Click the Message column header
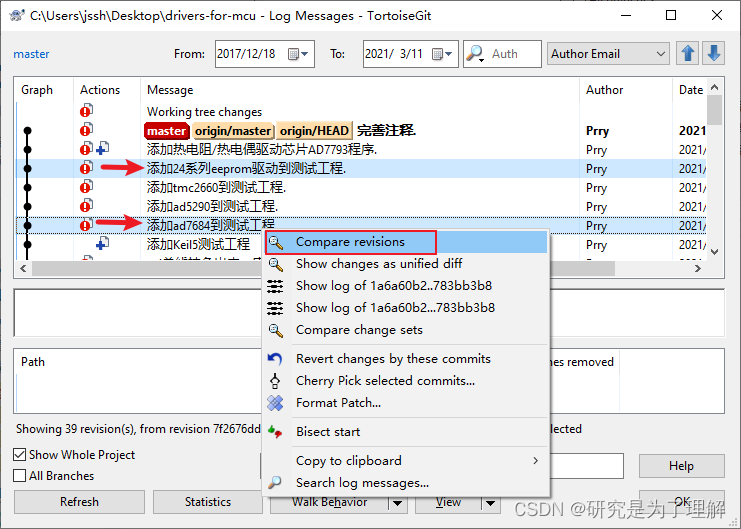 (360, 90)
